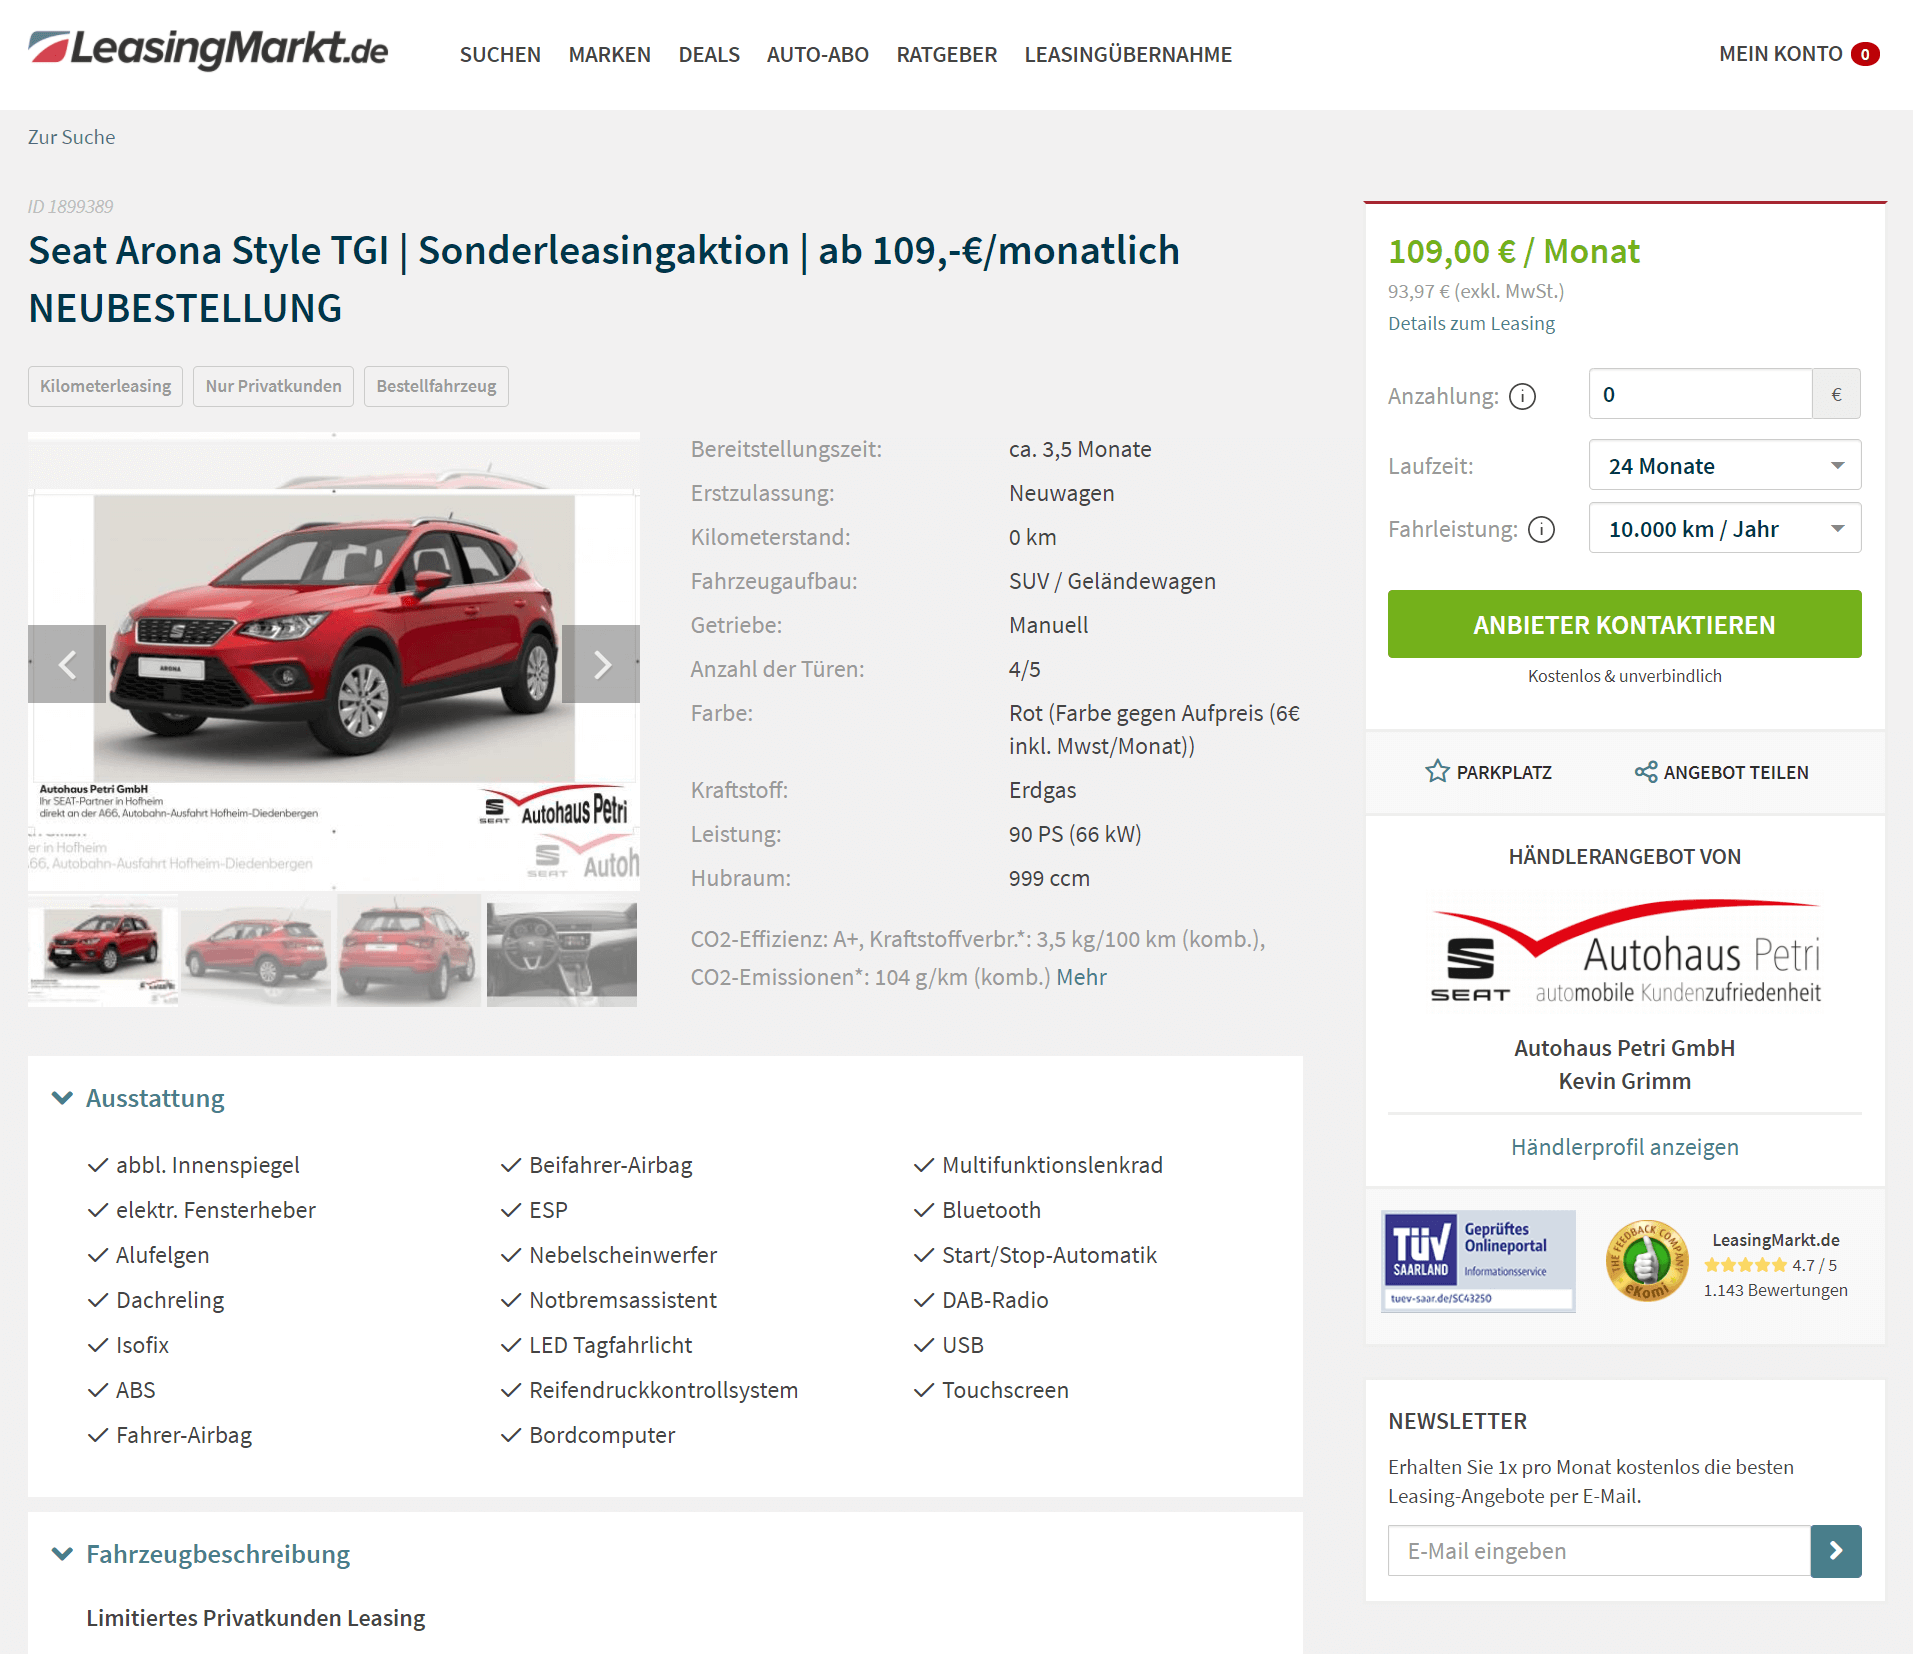Open the MARKEN menu item
The width and height of the screenshot is (1913, 1654).
610,55
